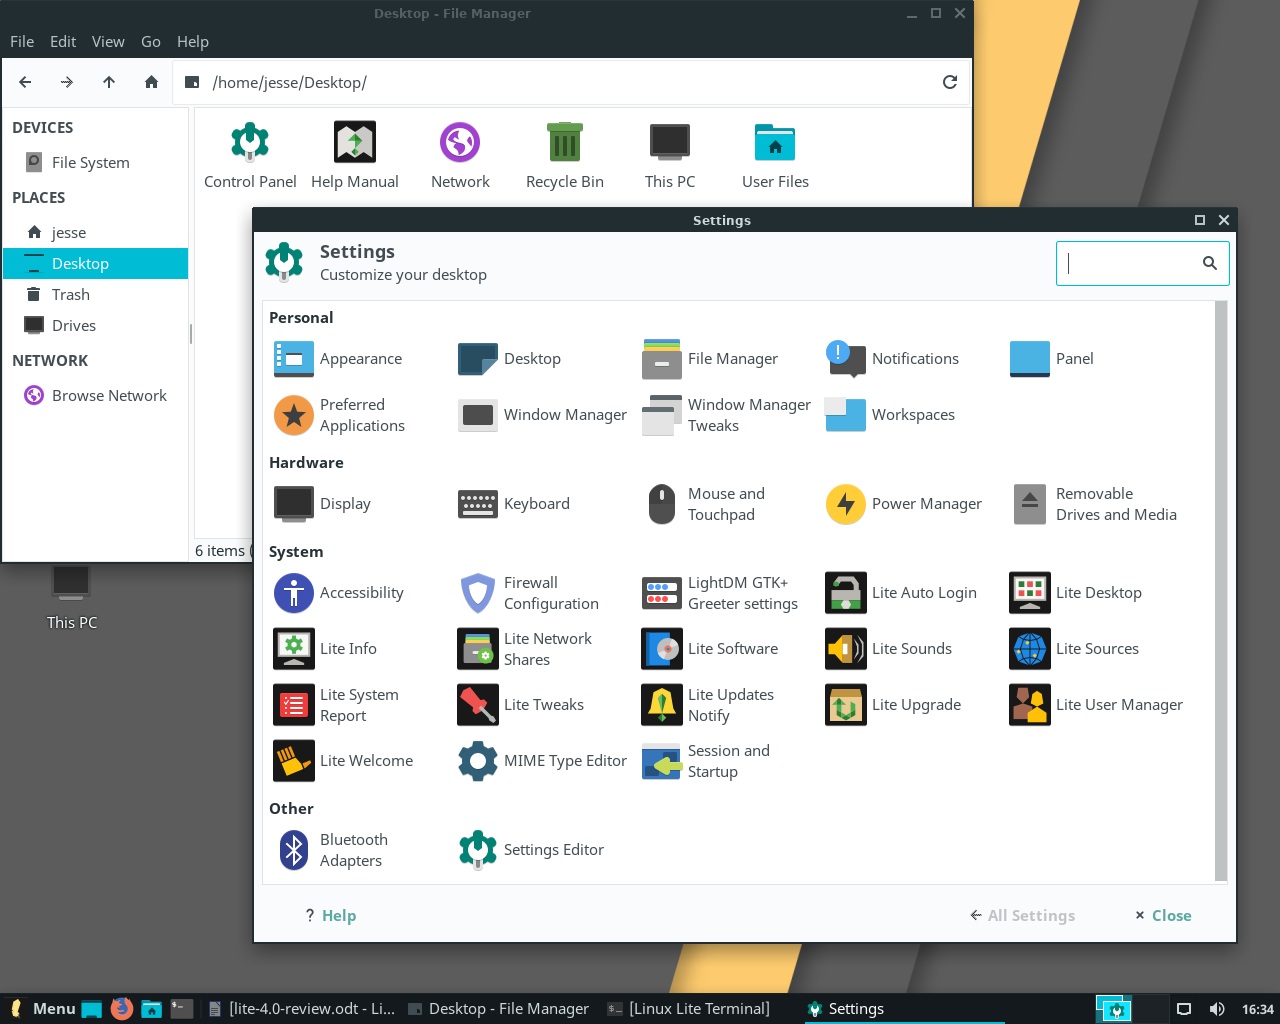Click the Settings window vertical scrollbar
Image resolution: width=1280 pixels, height=1024 pixels.
pos(1220,591)
